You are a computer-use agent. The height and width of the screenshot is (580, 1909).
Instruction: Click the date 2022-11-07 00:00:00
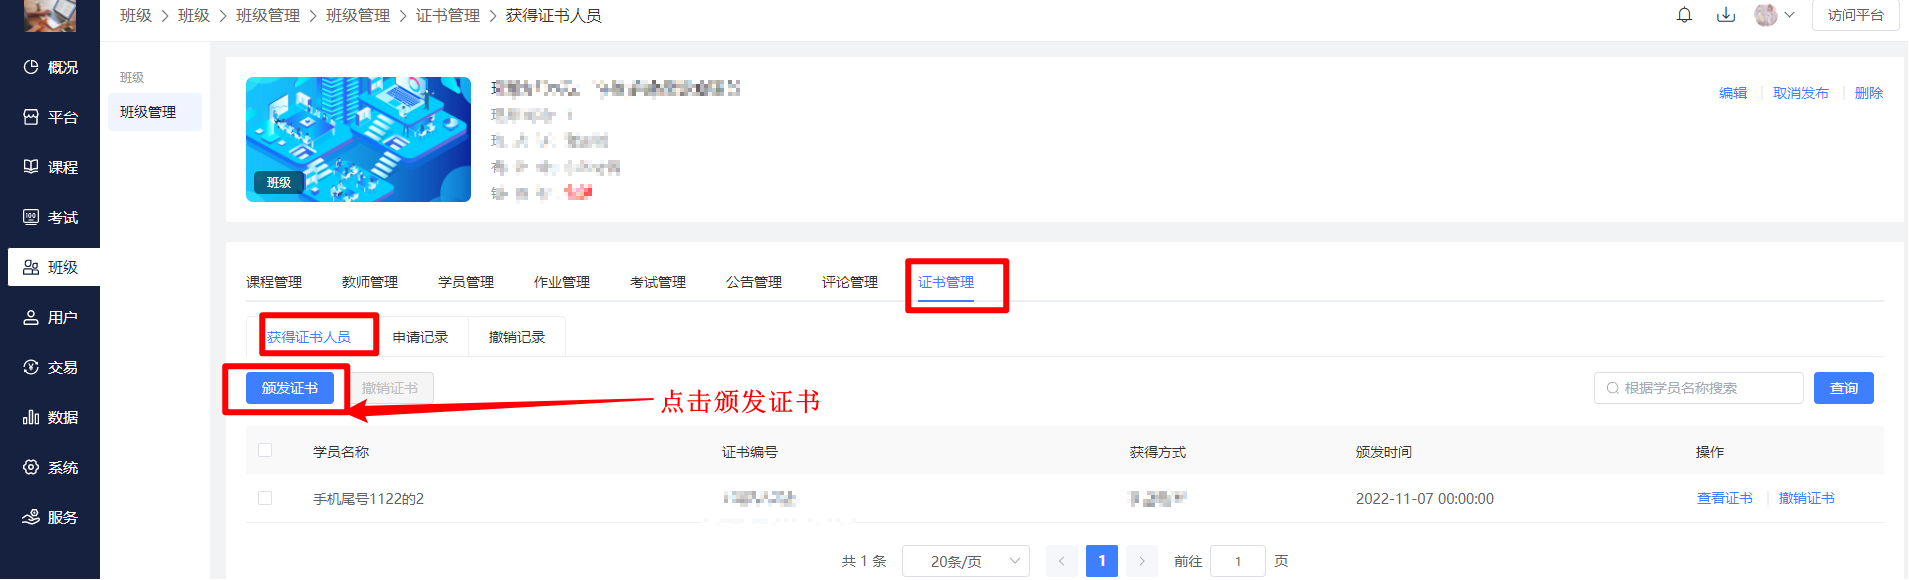tap(1425, 499)
